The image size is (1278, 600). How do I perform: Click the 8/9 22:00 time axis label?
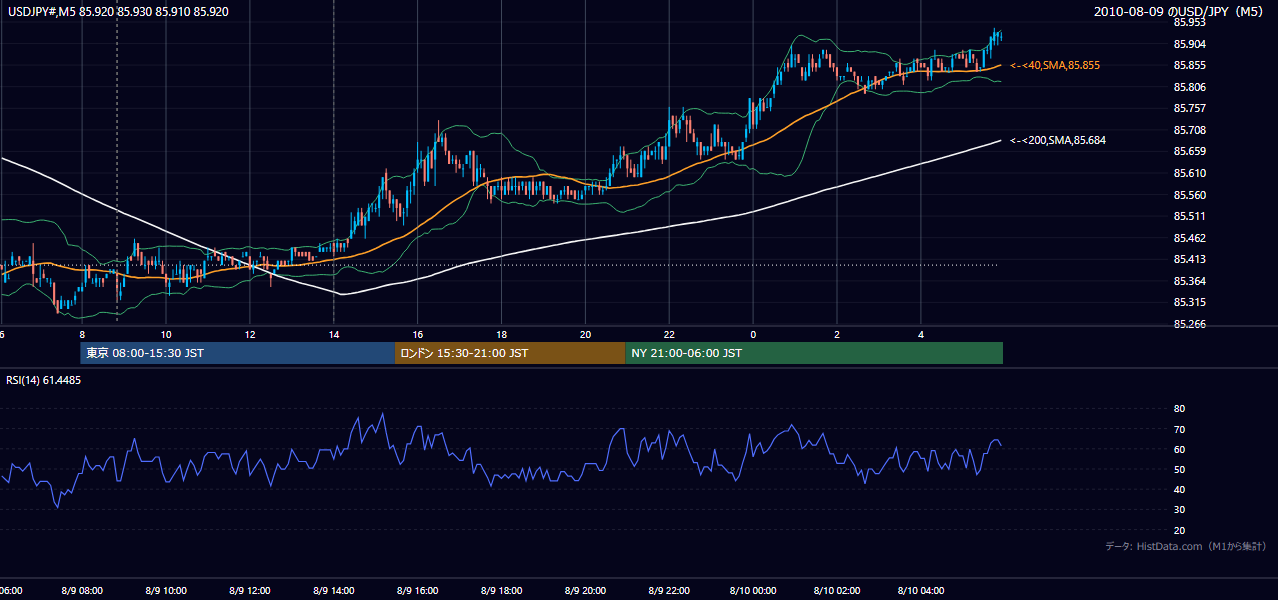coord(670,590)
